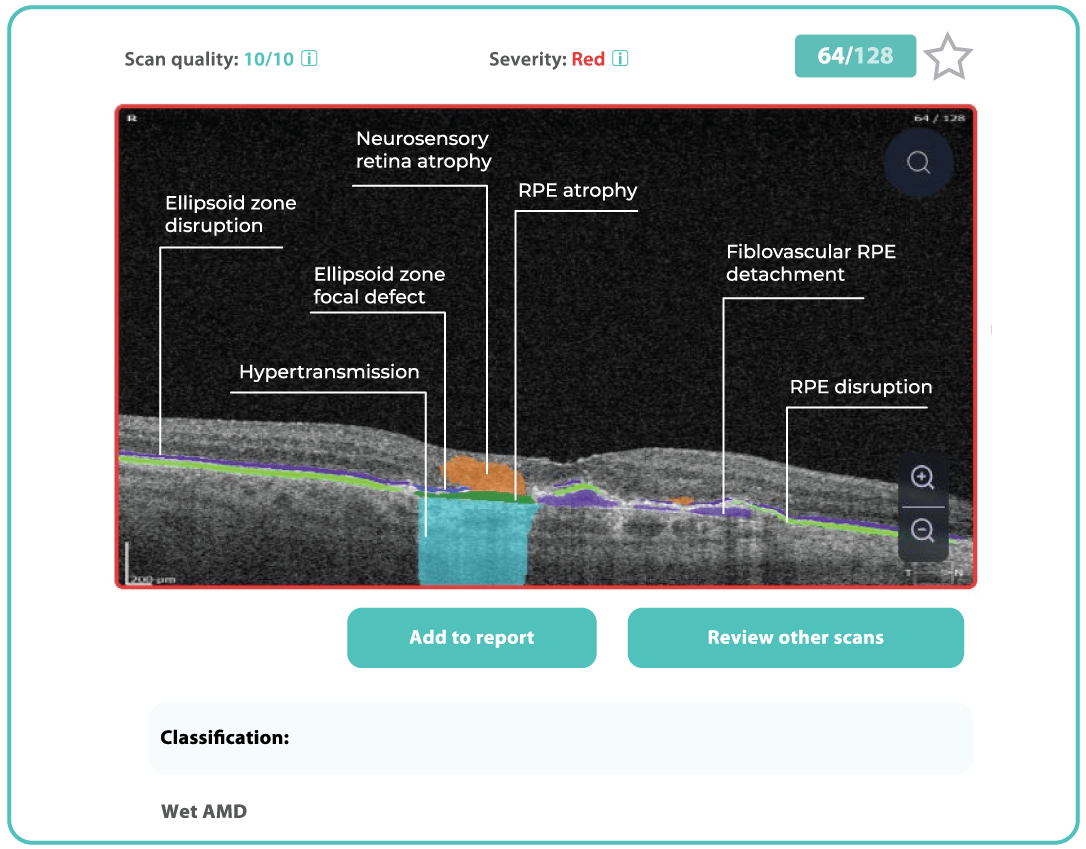
Task: Zoom in on the OCT scan
Action: (922, 478)
